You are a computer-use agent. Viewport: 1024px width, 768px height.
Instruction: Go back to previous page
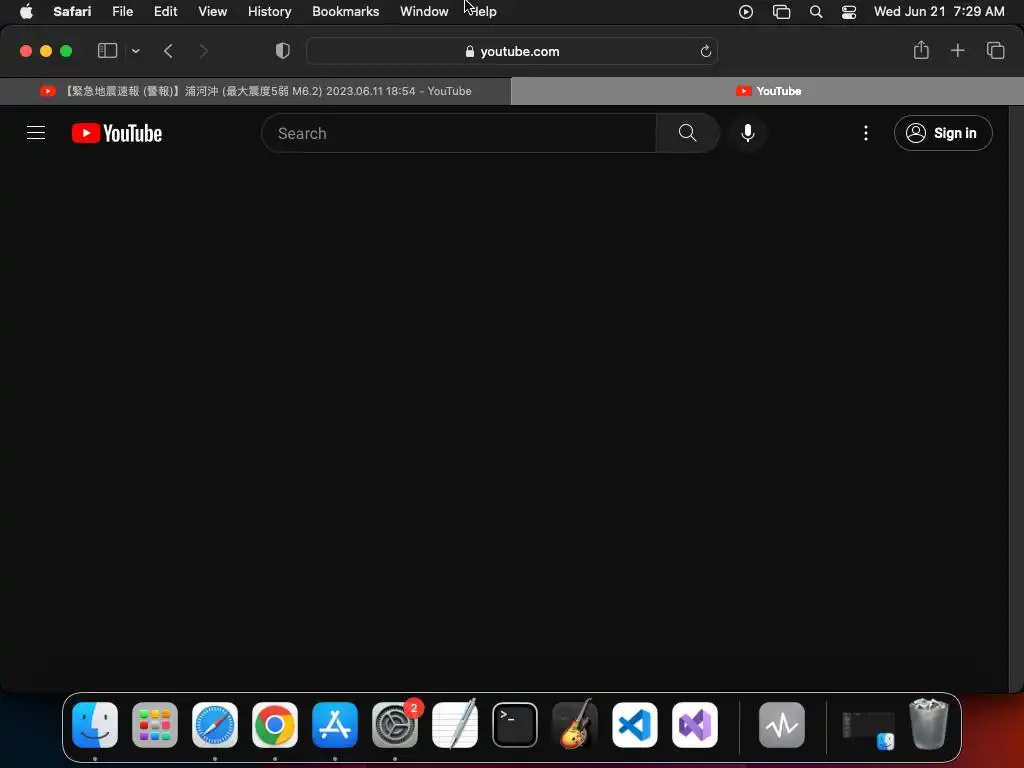[x=168, y=51]
